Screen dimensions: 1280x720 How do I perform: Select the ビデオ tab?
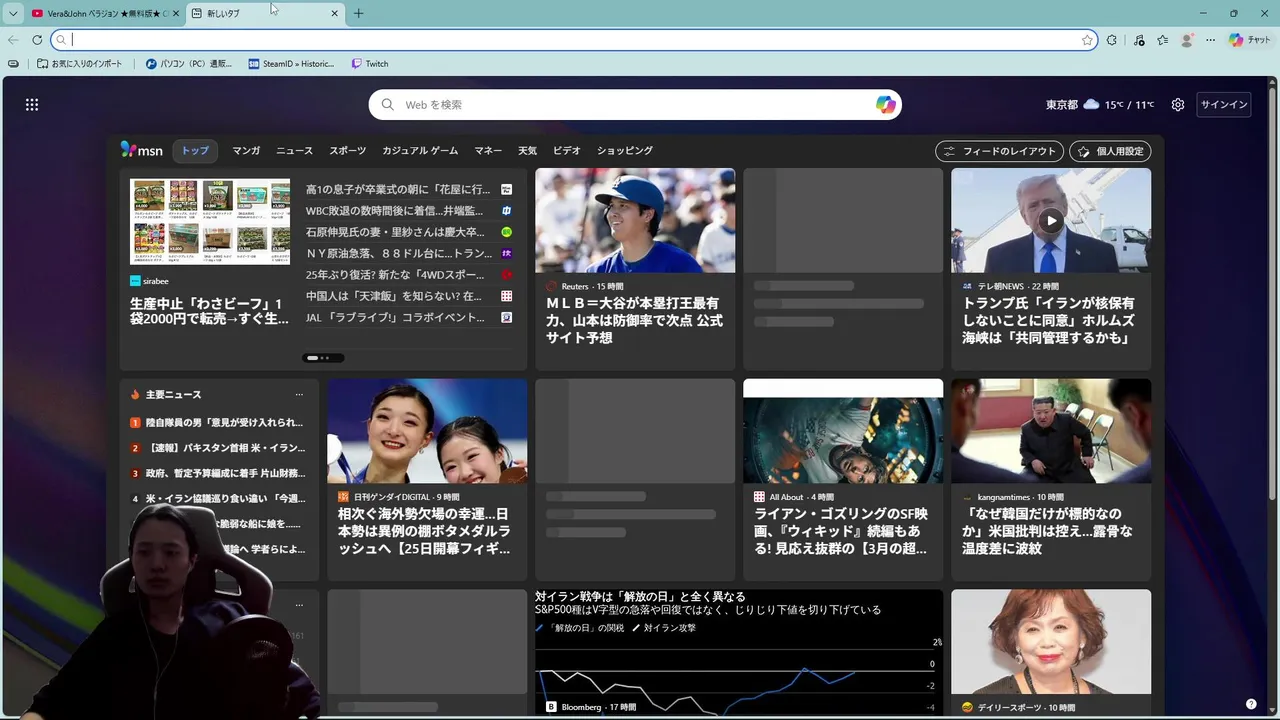point(567,151)
